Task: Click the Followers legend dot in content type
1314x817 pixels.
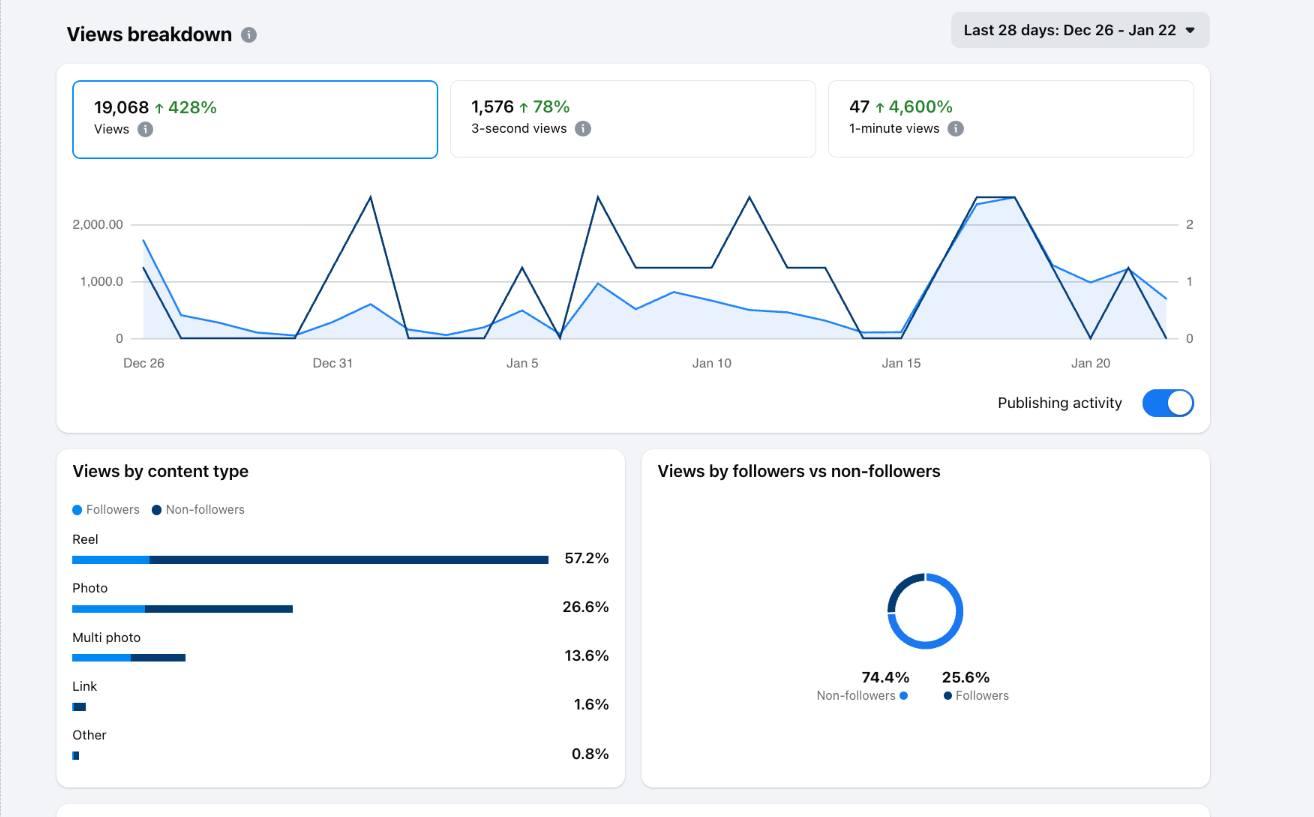Action: click(x=78, y=510)
